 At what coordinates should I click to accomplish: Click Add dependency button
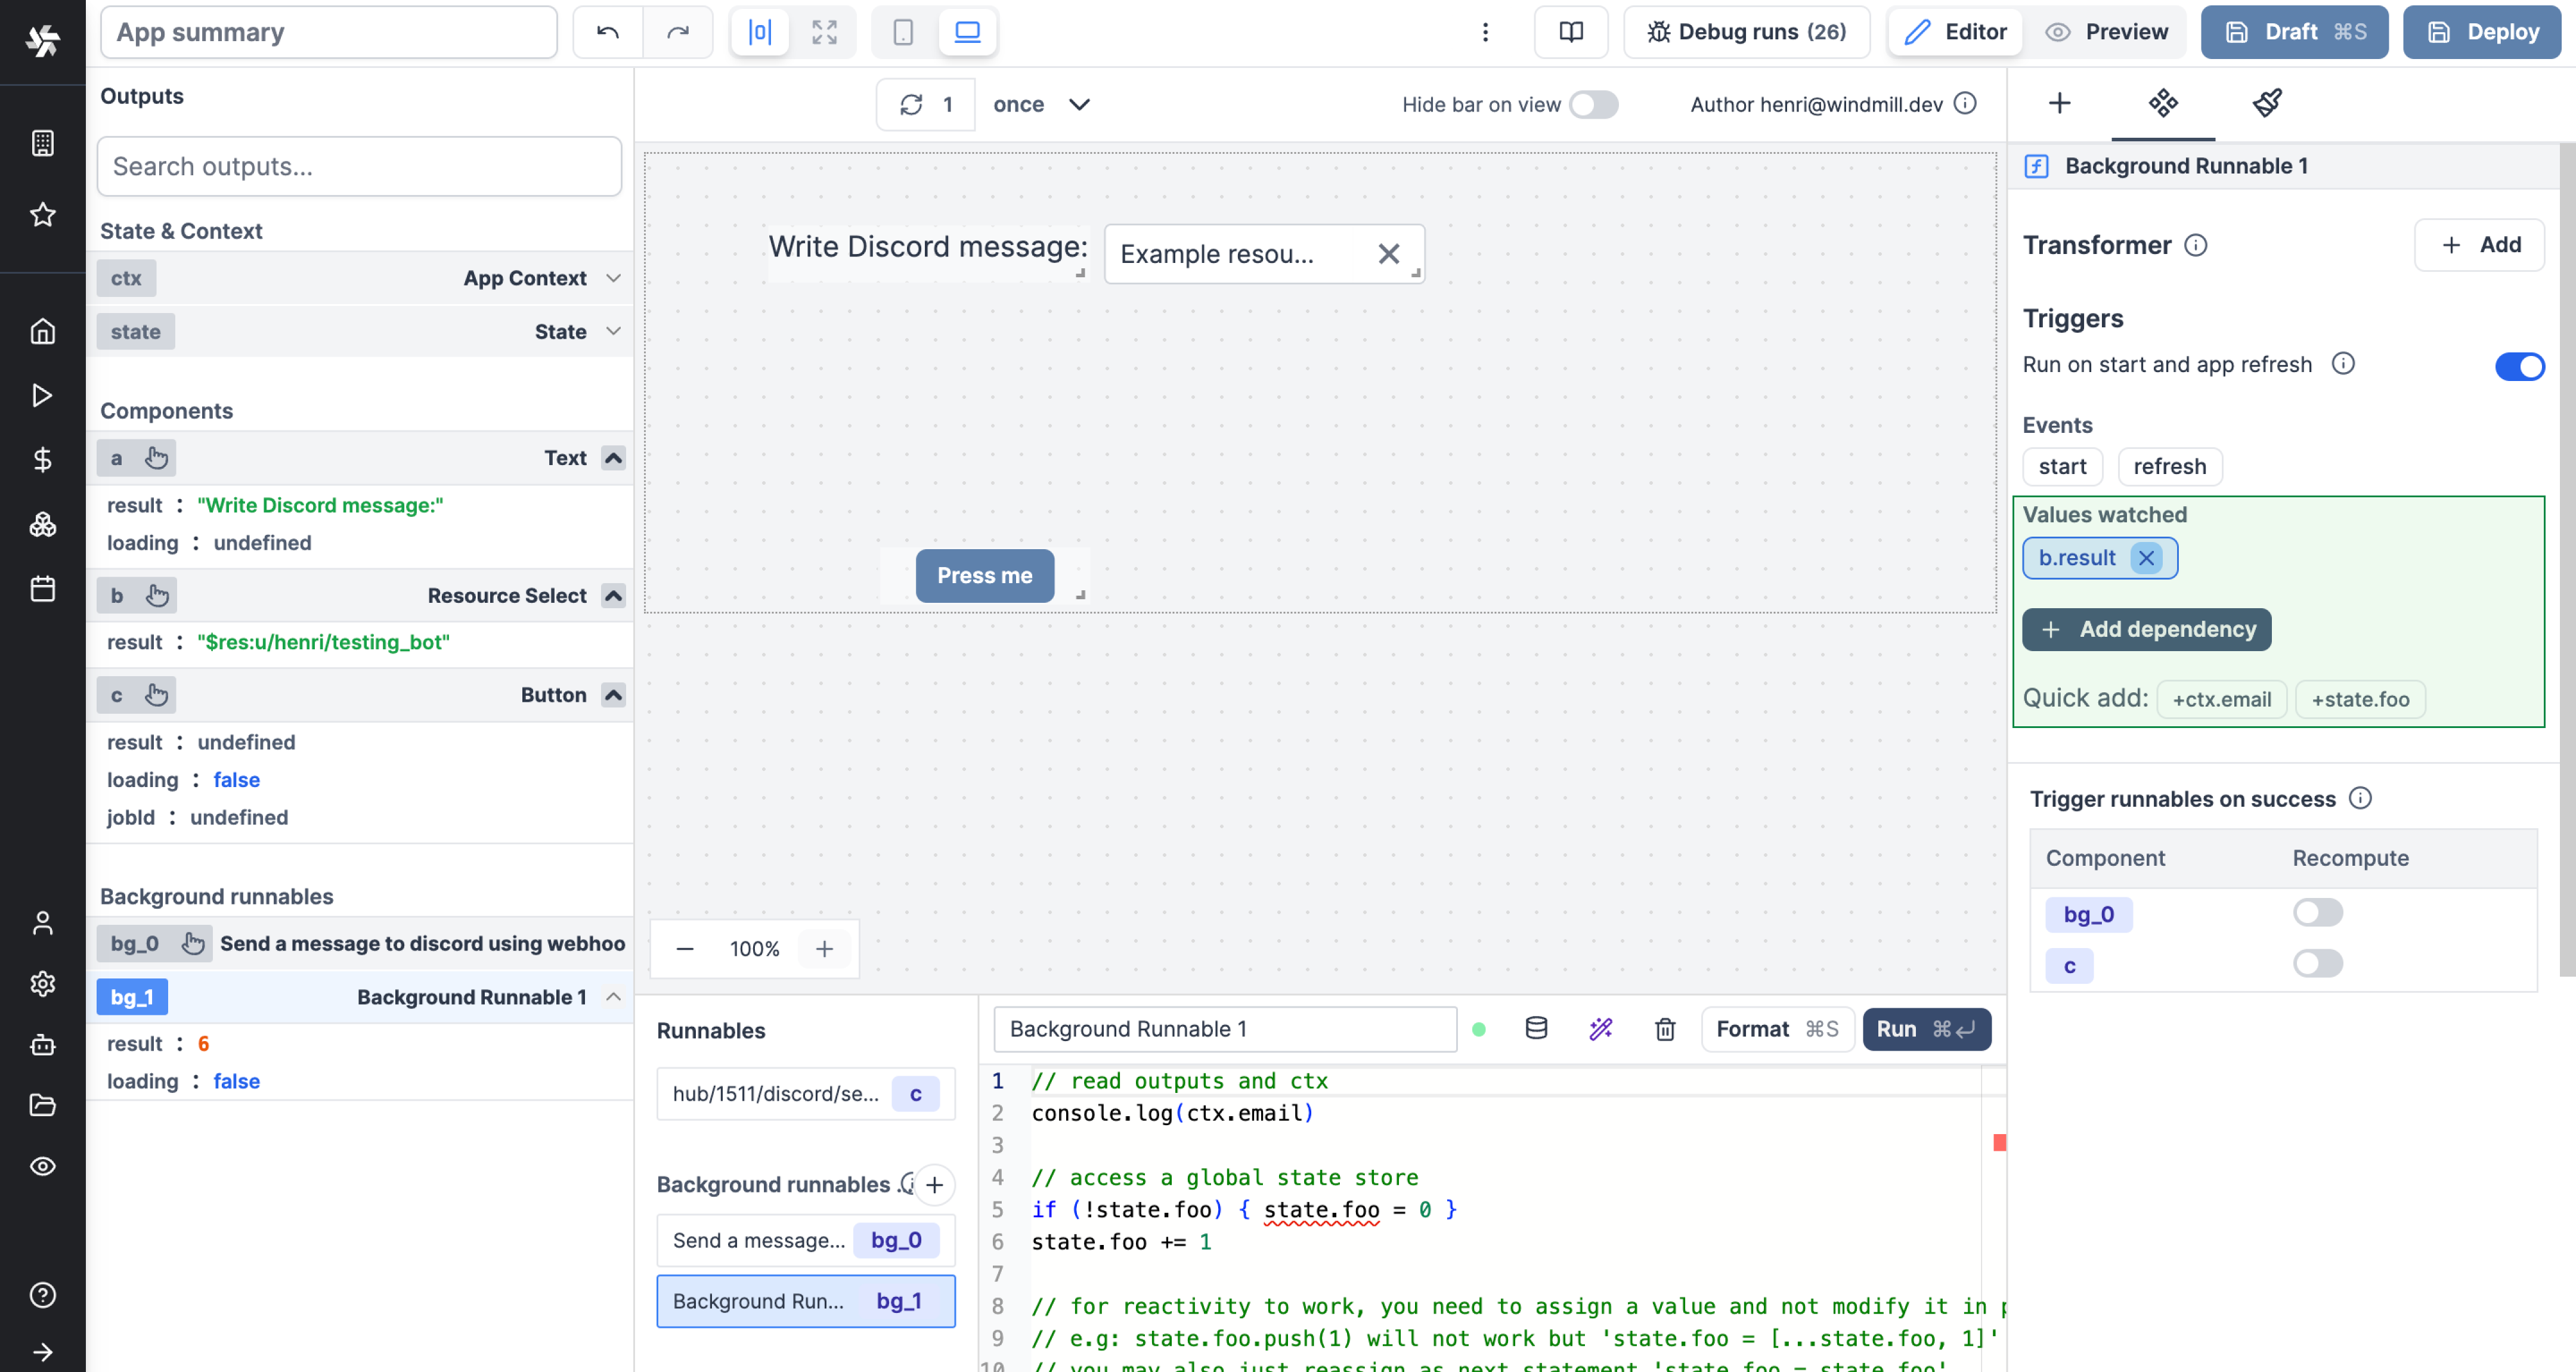pos(2148,627)
